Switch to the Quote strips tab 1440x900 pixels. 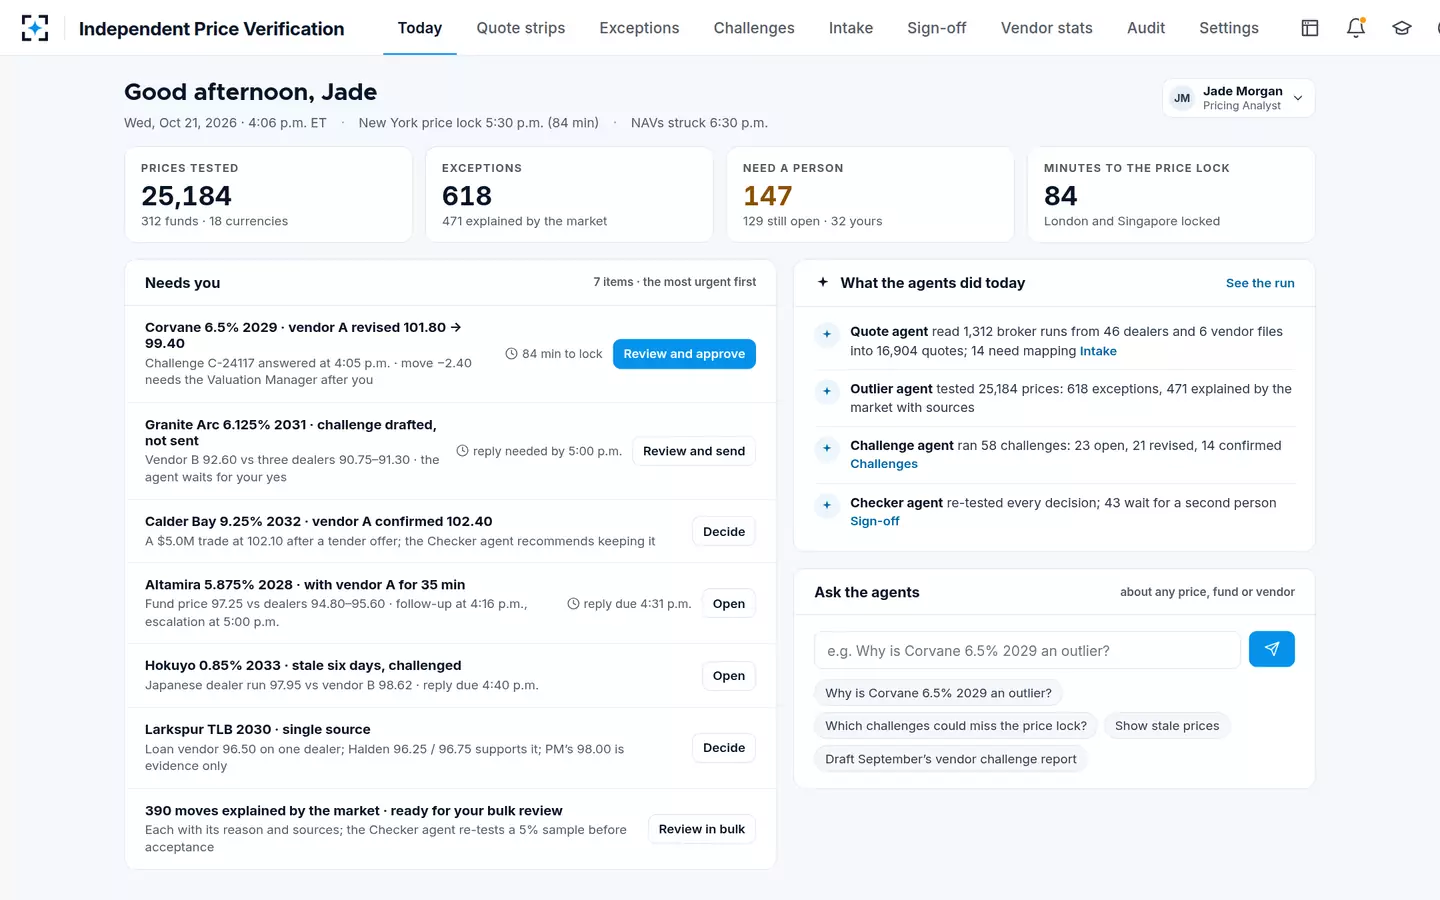pyautogui.click(x=521, y=28)
